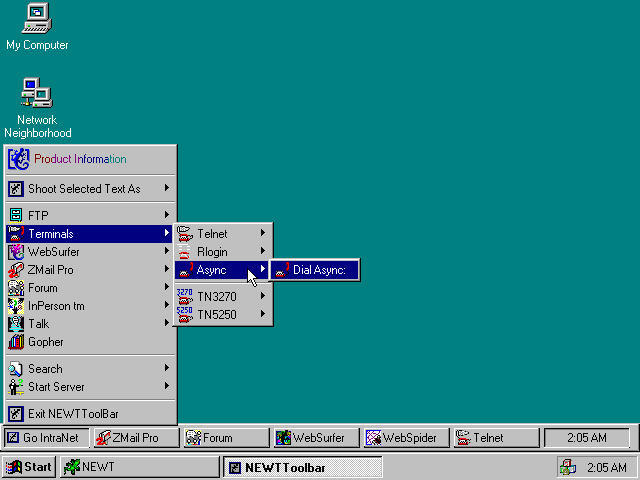Expand the ZMail Pro submenu arrow
This screenshot has height=480, width=640.
167,269
